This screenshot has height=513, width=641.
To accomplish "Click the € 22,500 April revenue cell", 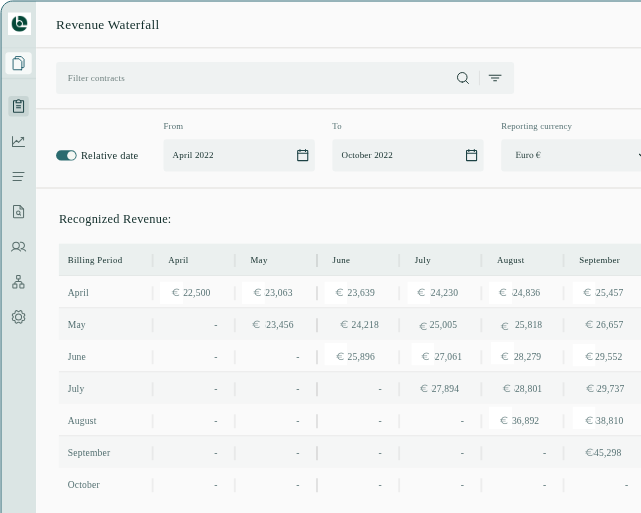I will (191, 293).
